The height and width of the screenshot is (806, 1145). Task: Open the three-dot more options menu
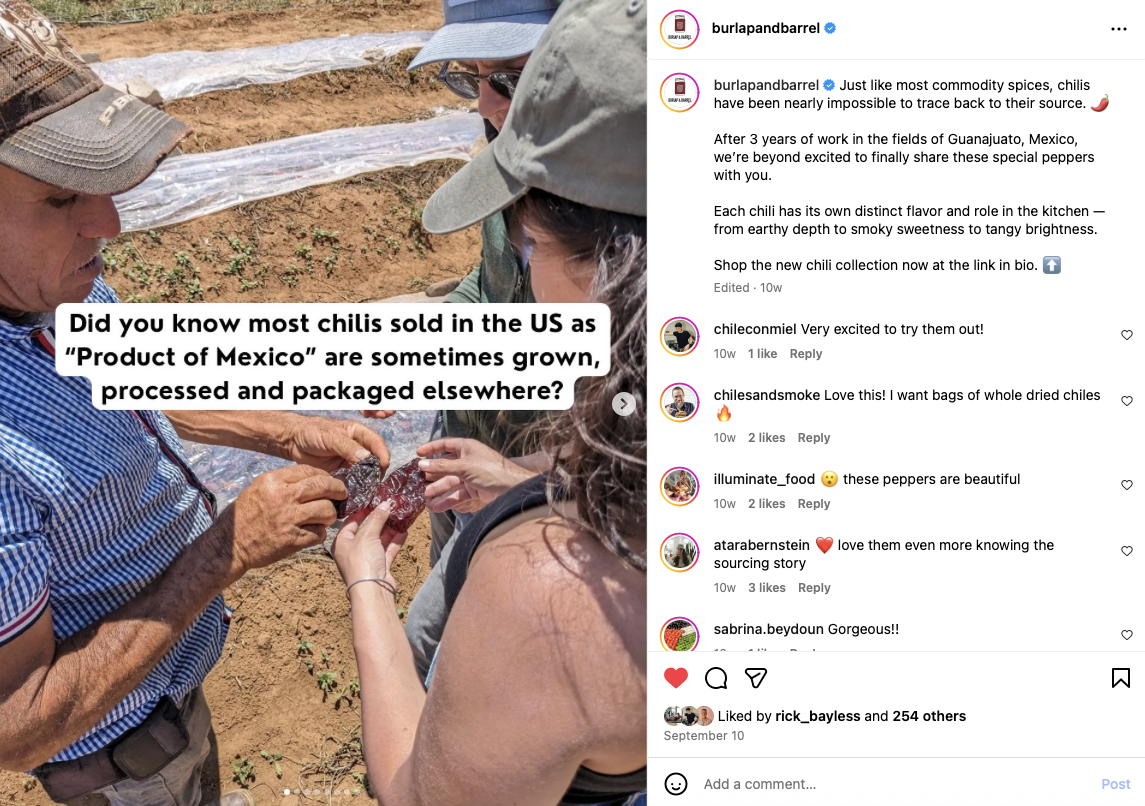(1118, 29)
